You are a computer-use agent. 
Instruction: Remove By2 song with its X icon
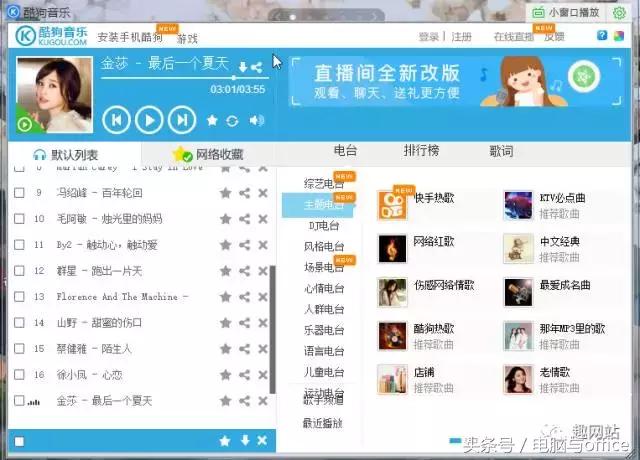click(263, 245)
